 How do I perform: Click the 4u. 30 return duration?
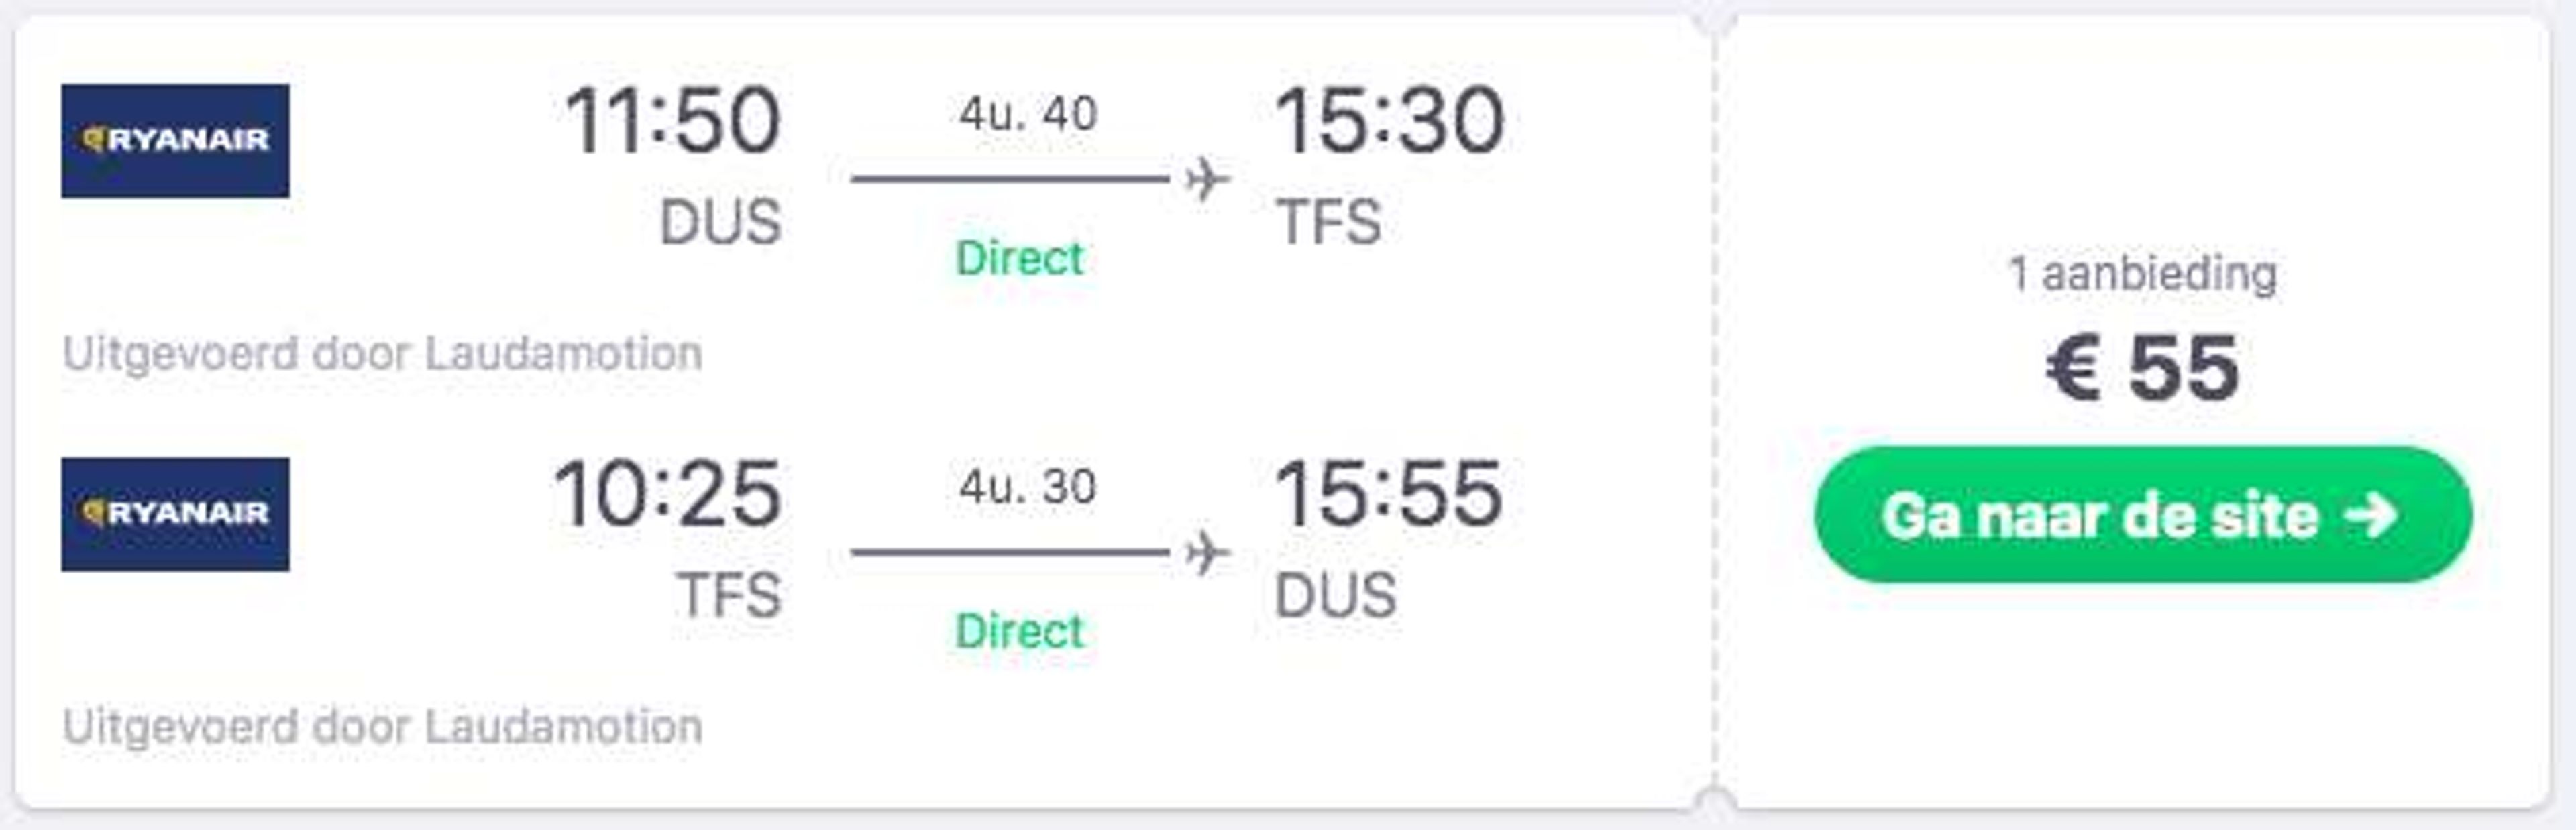point(1028,487)
